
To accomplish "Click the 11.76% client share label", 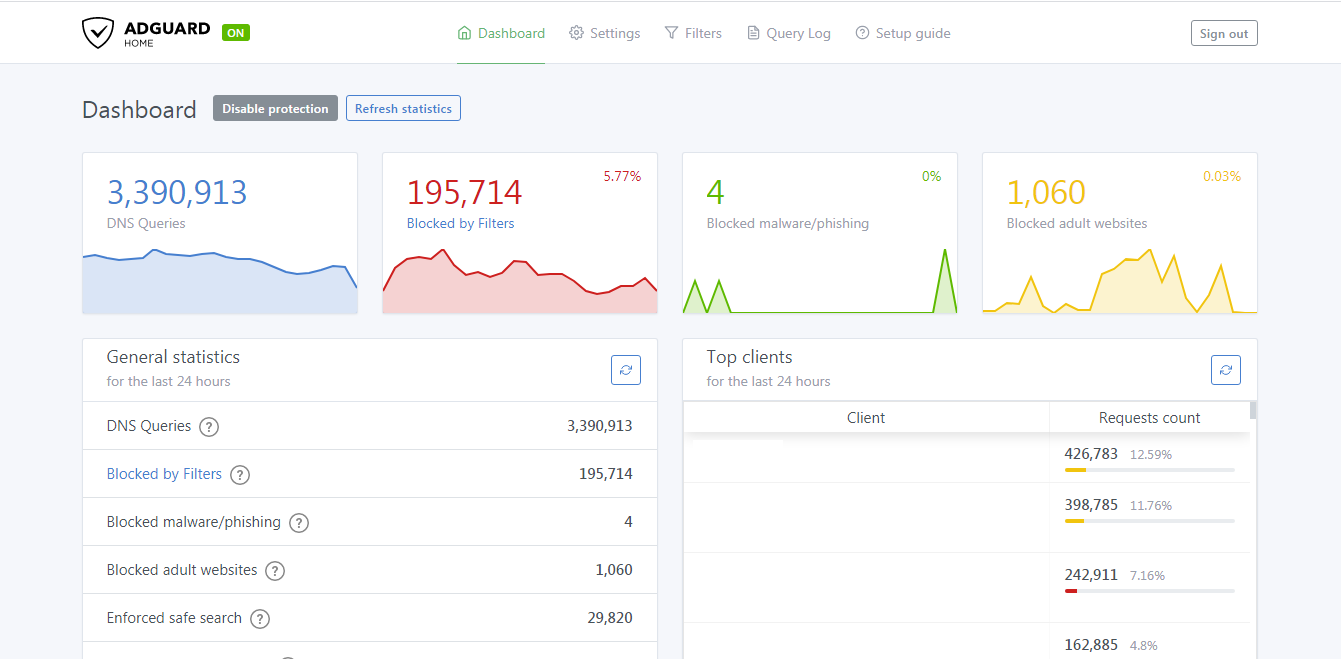I will point(1151,506).
